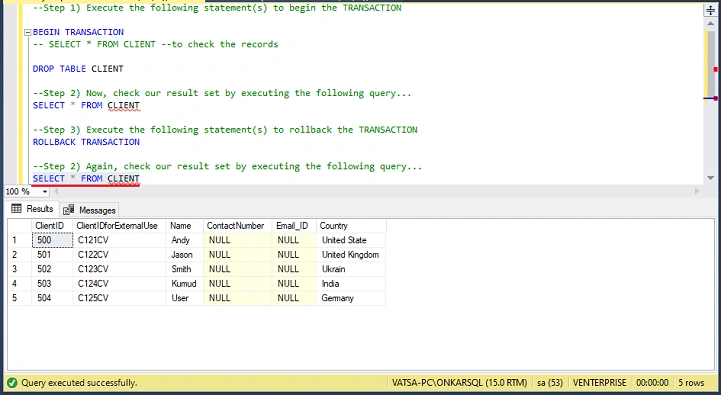Image resolution: width=721 pixels, height=395 pixels.
Task: Select the Name cell Jason
Action: [184, 255]
